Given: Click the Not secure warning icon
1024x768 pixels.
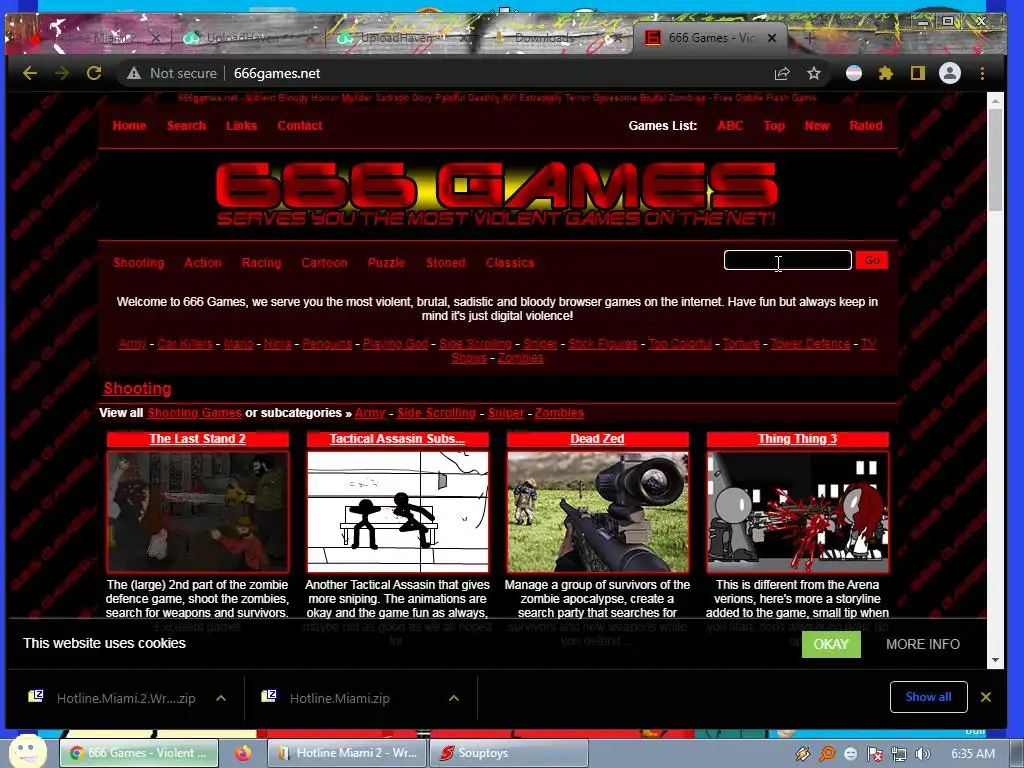Looking at the screenshot, I should click(134, 73).
